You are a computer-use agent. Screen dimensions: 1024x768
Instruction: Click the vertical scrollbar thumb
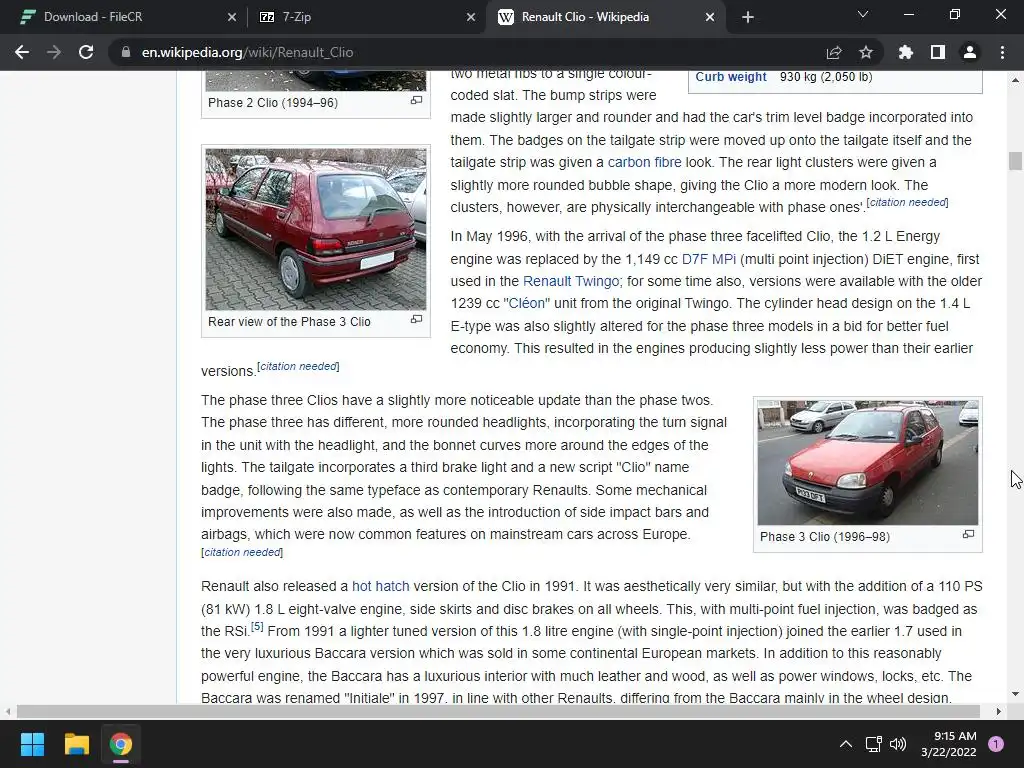pos(1015,161)
